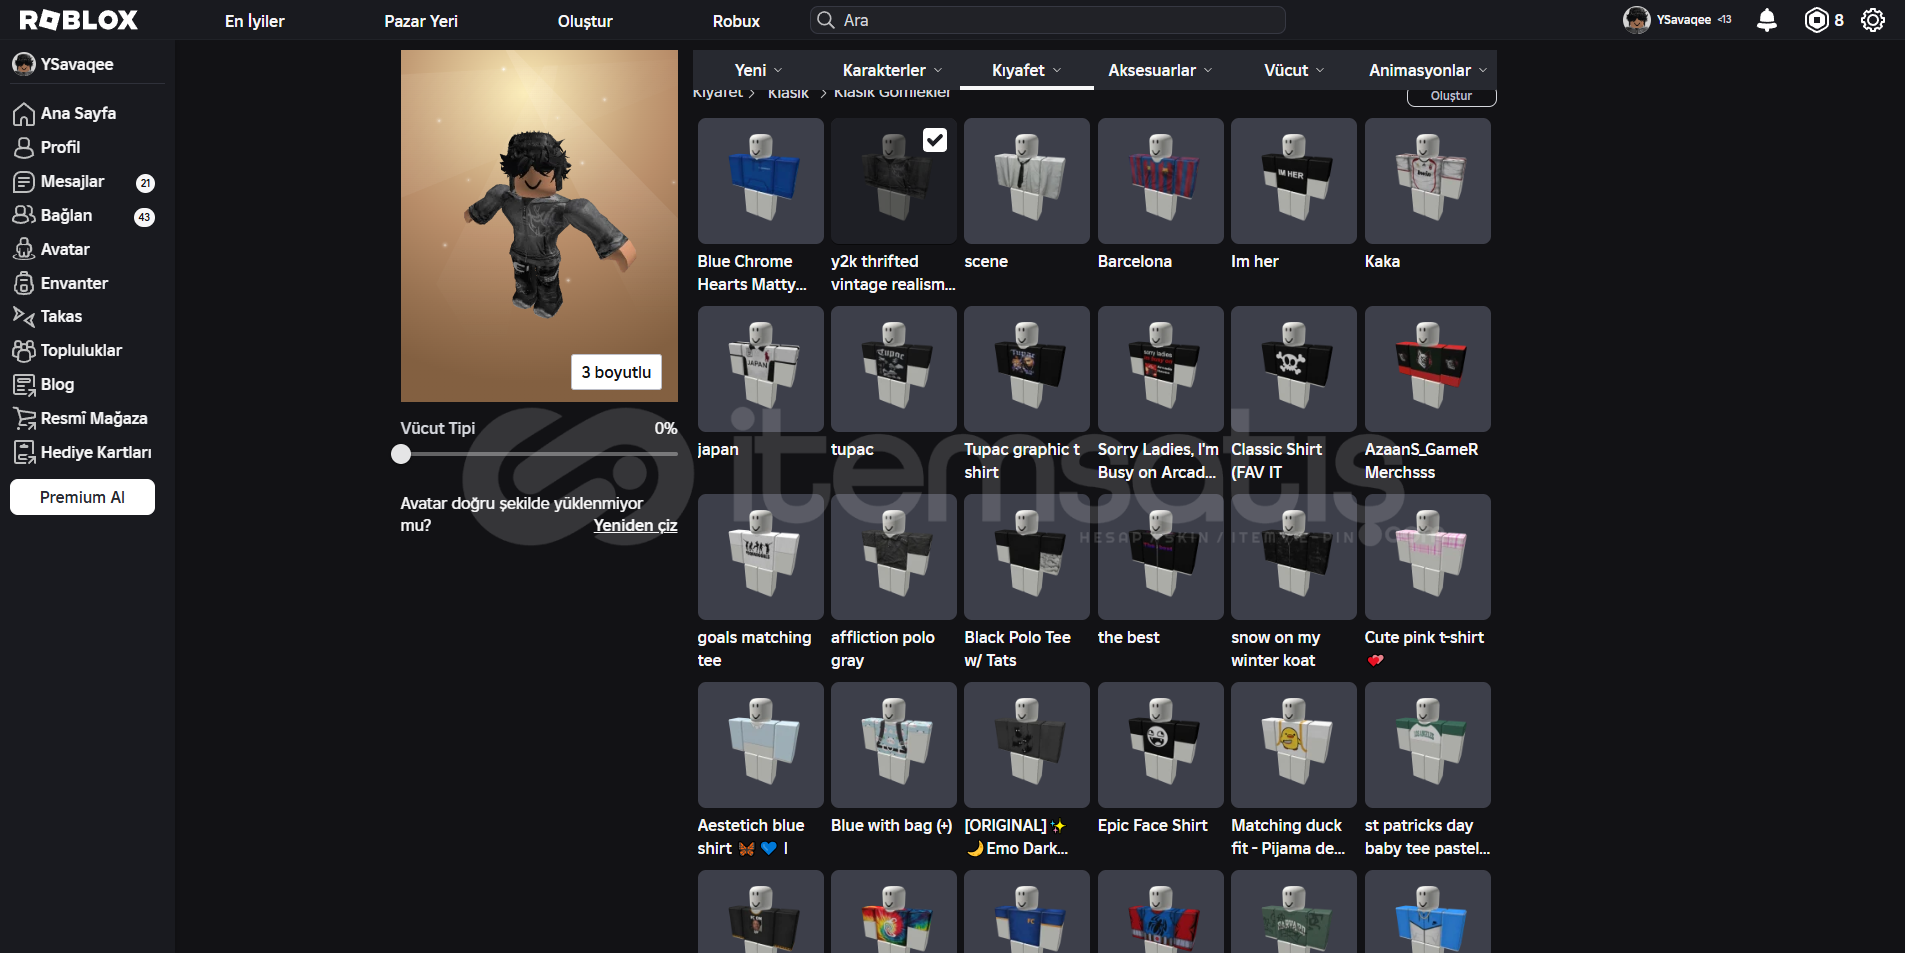The width and height of the screenshot is (1906, 953).
Task: Open Envanter in sidebar
Action: [60, 283]
